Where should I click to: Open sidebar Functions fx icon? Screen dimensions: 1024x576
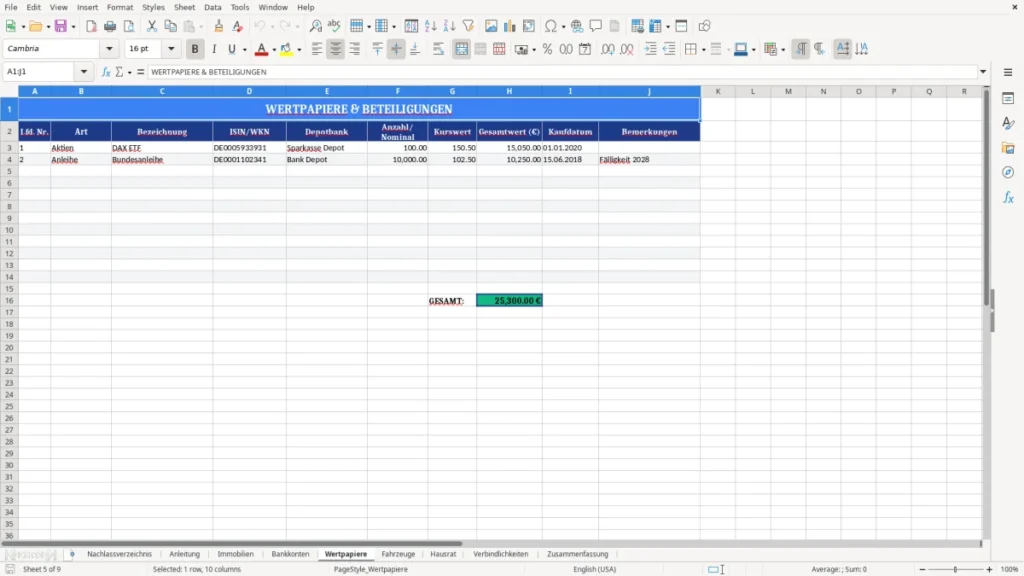(x=1008, y=197)
